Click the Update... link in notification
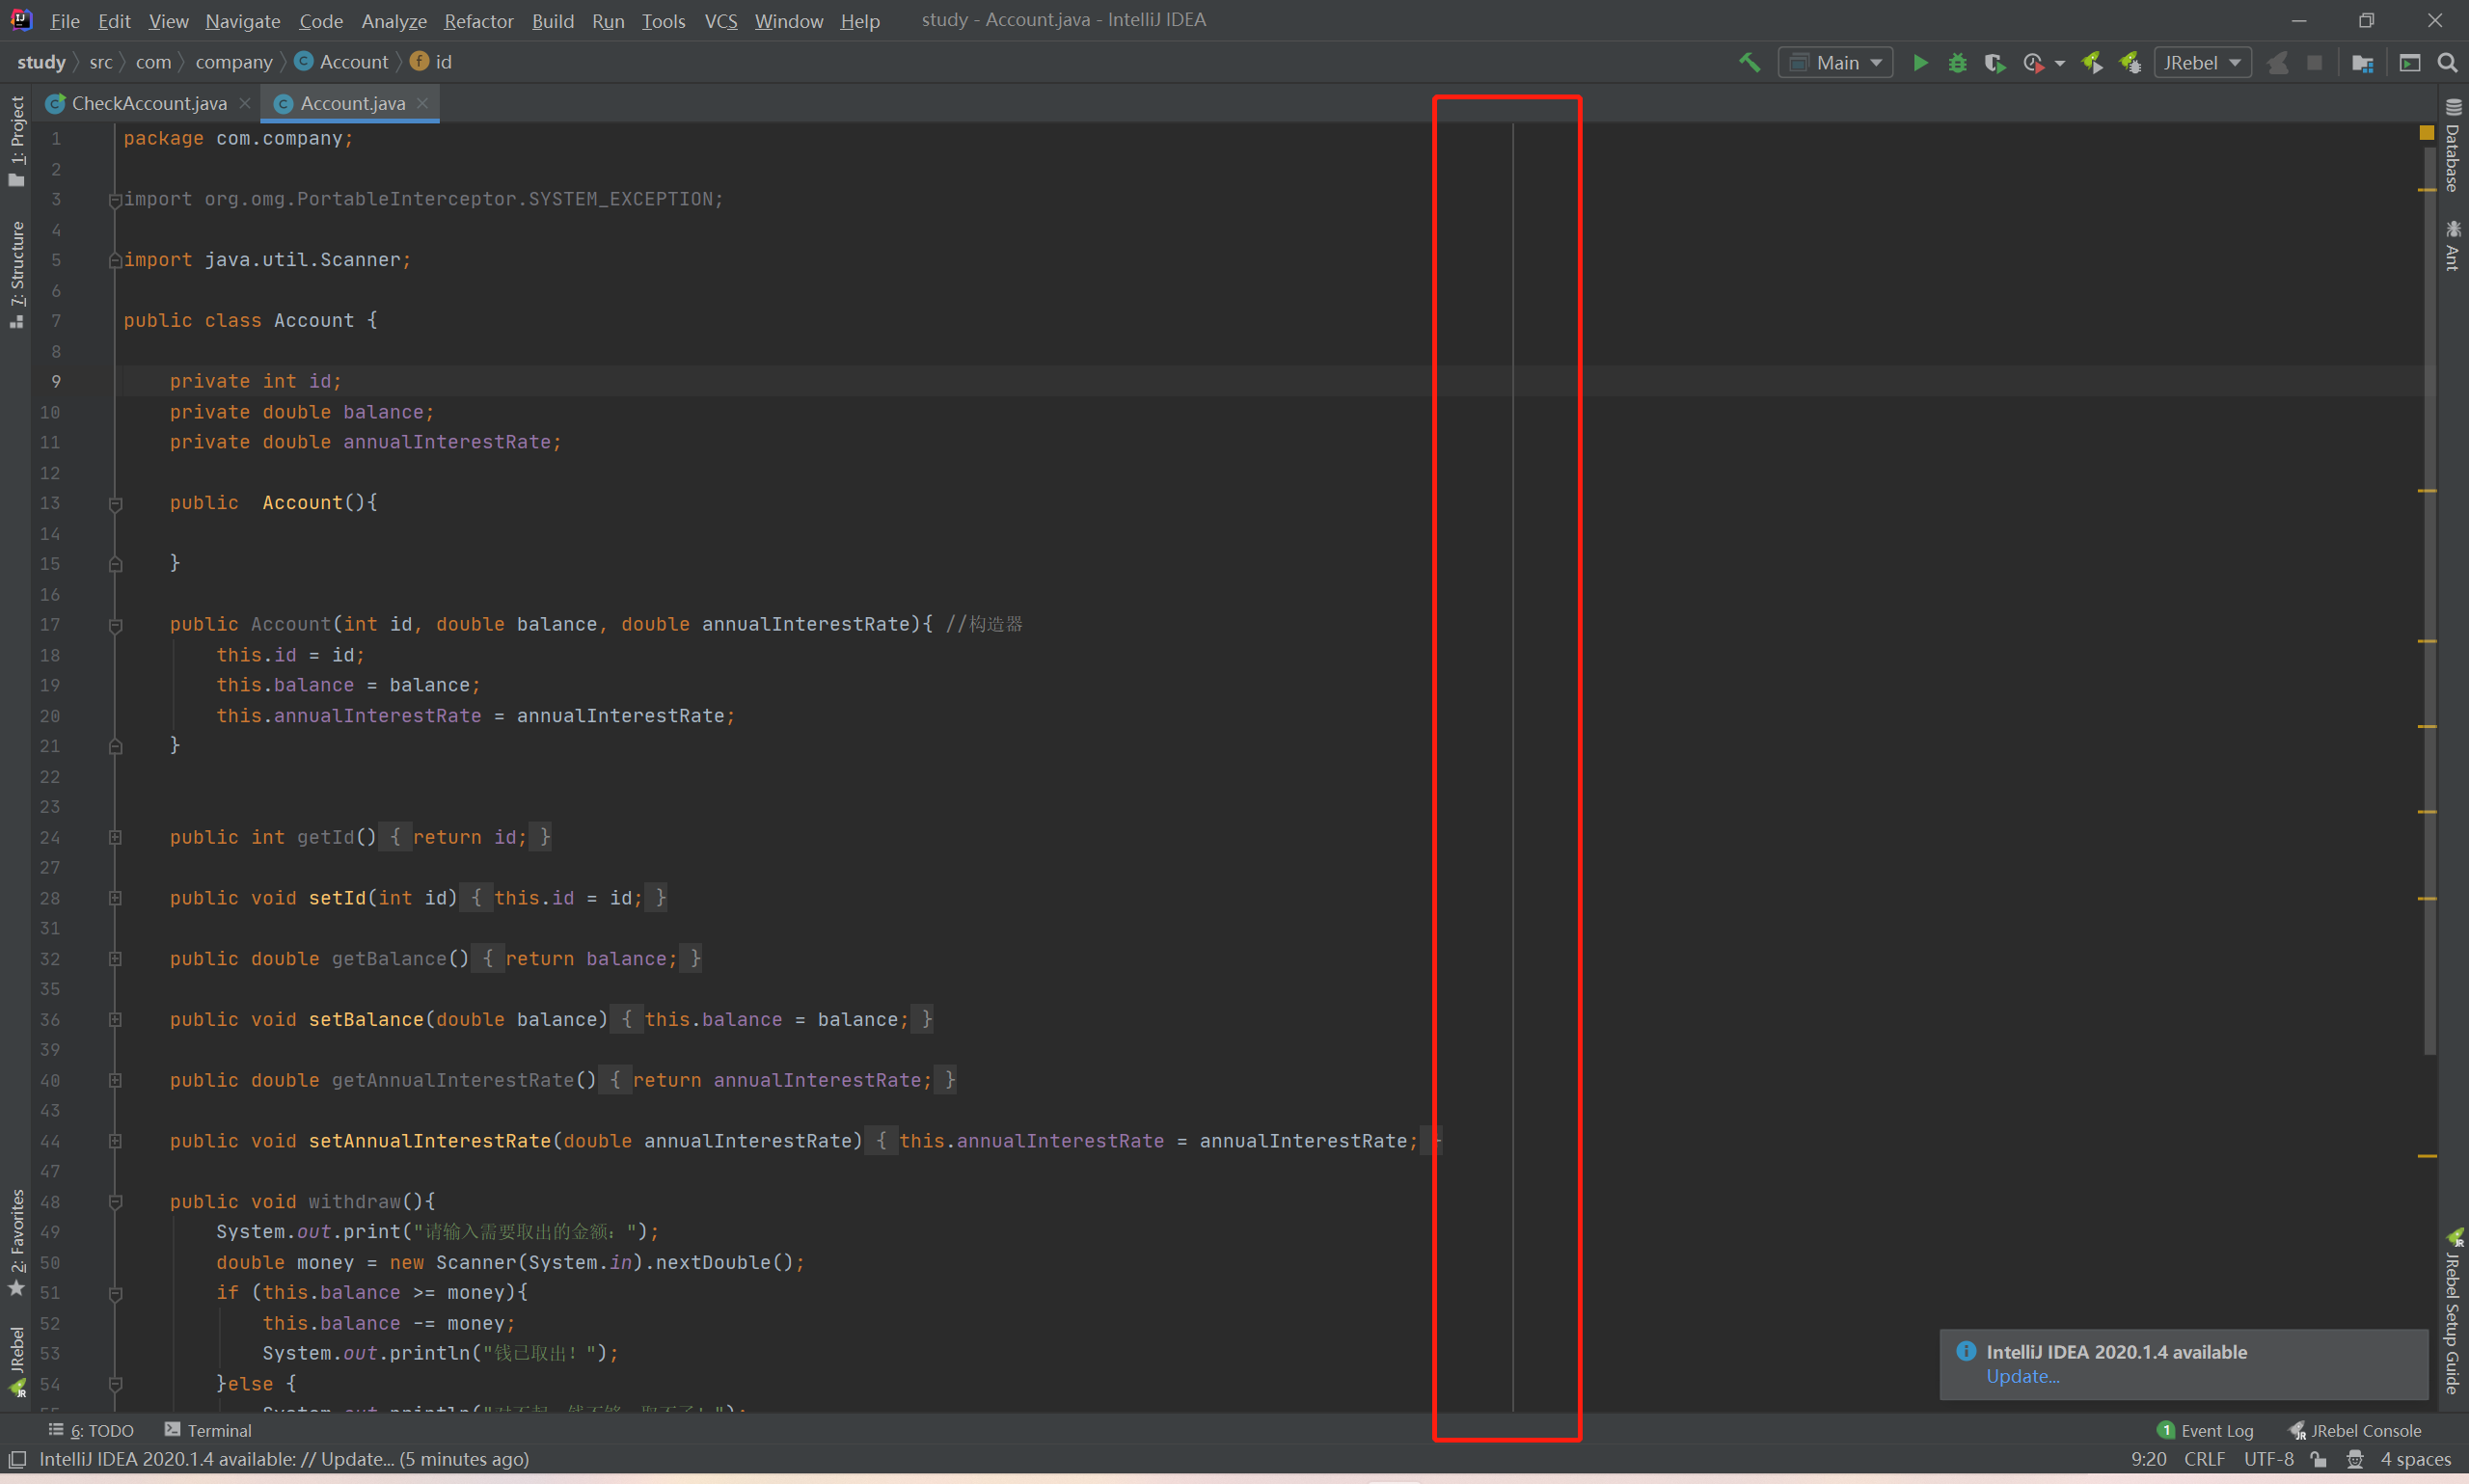Screen dimensions: 2469x1484 [2022, 1376]
